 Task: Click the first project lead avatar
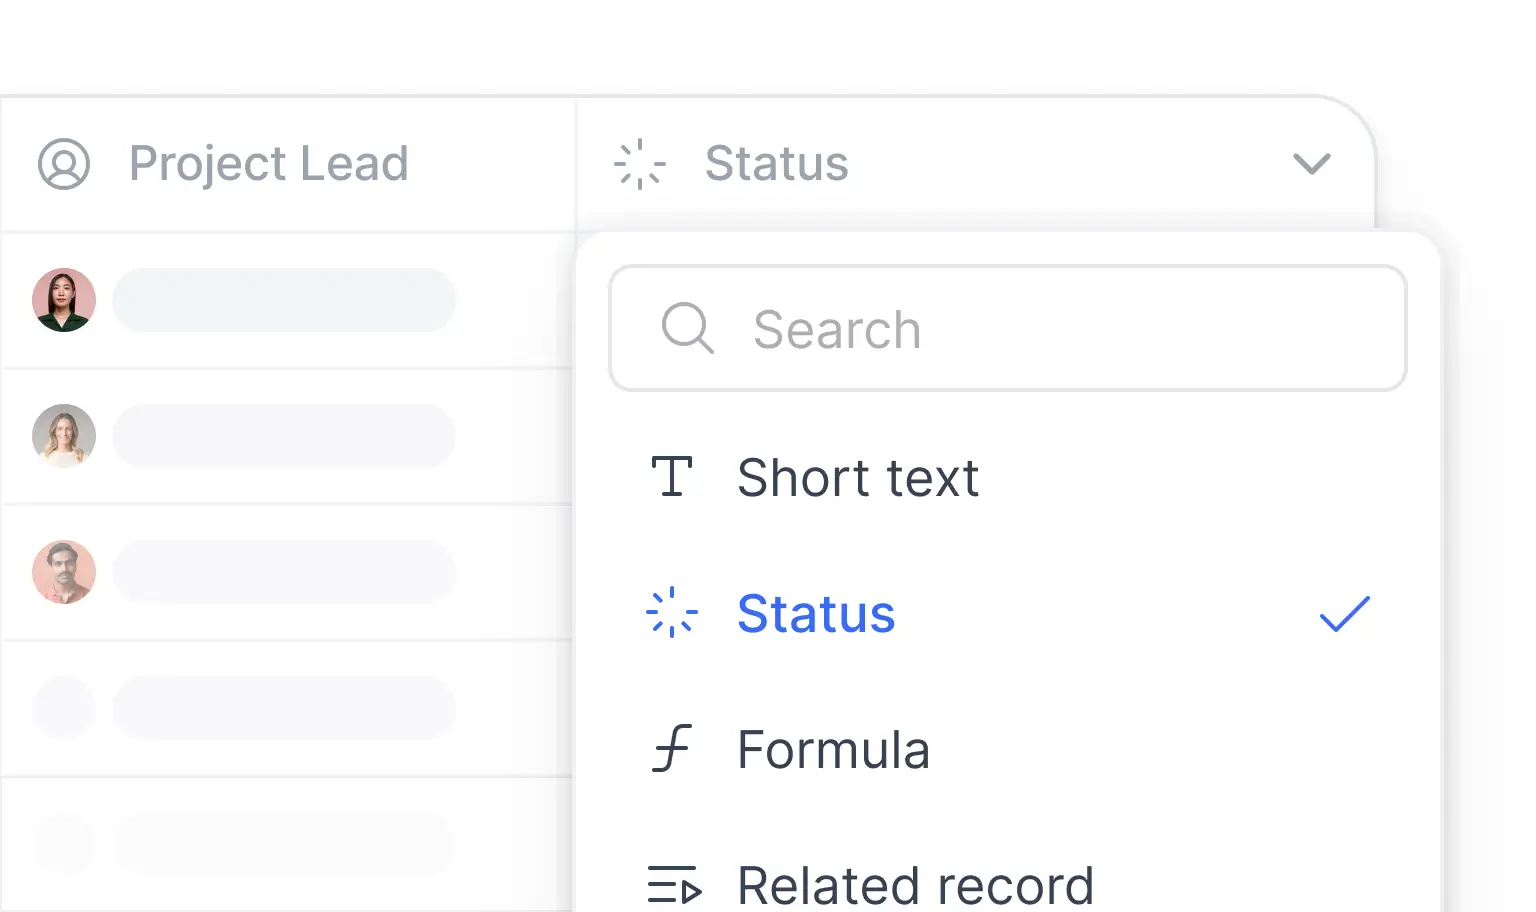(64, 299)
